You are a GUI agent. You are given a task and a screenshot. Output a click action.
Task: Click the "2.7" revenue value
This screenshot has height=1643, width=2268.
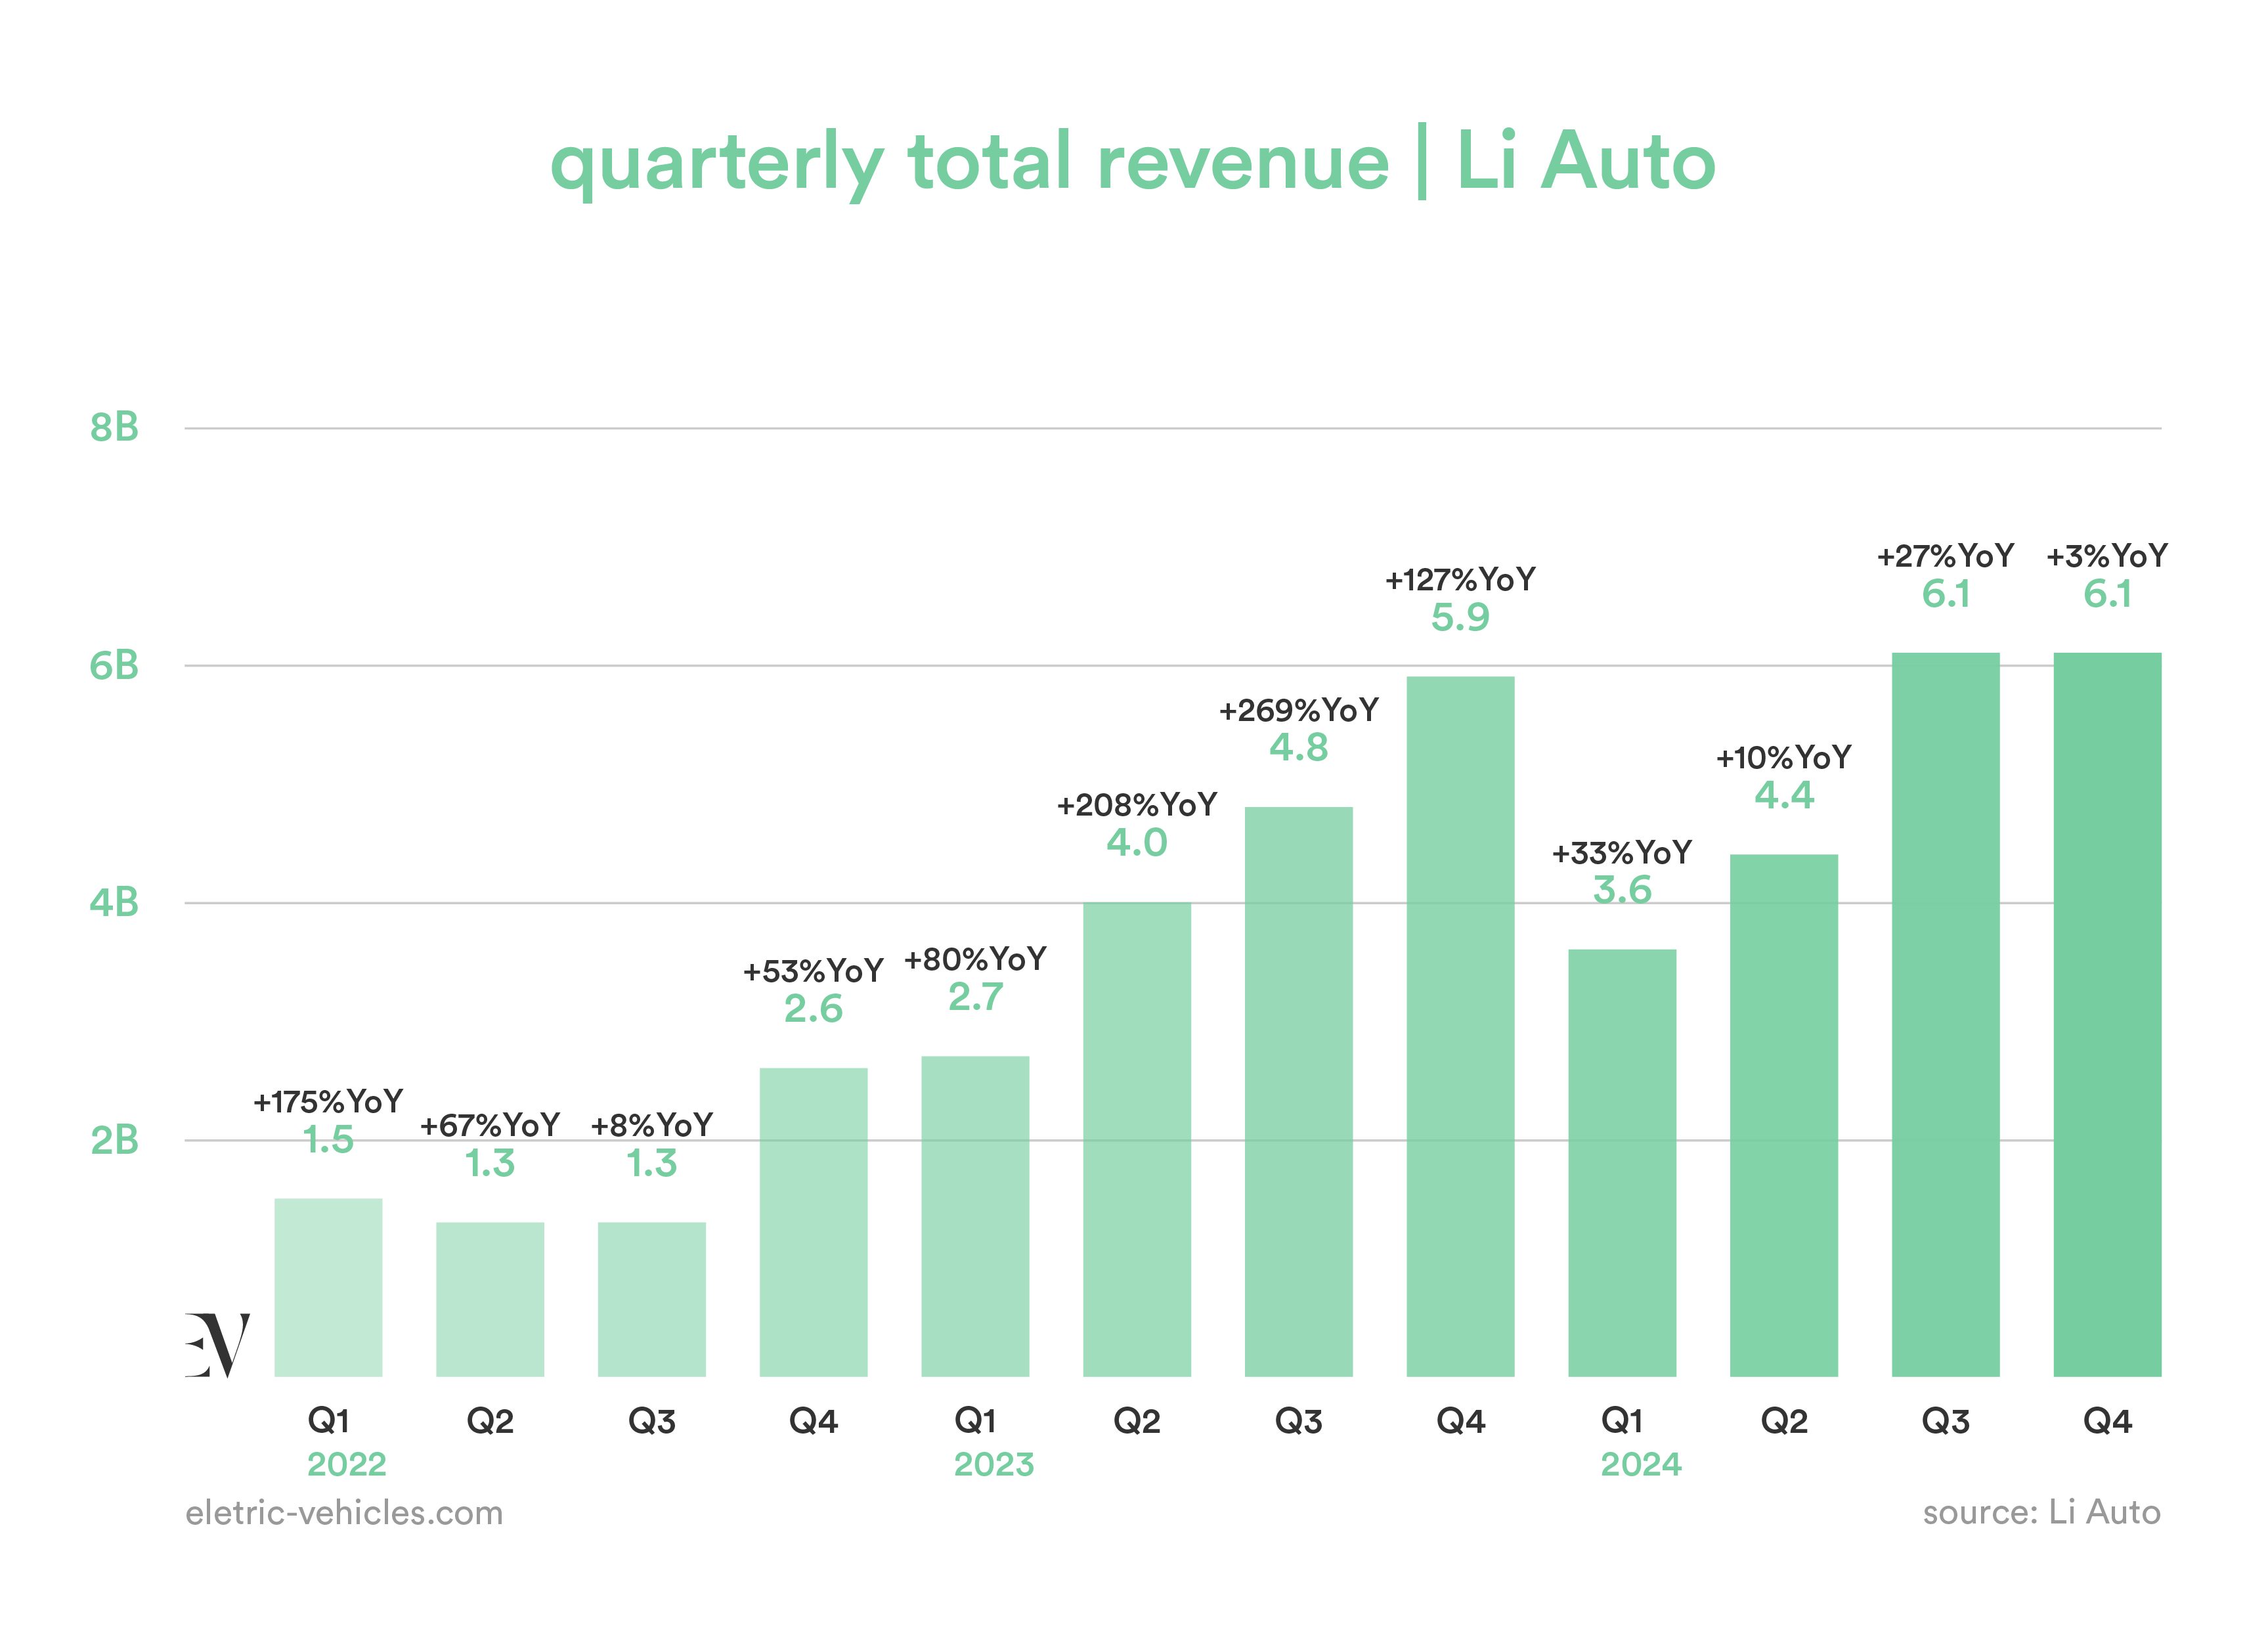tap(975, 997)
